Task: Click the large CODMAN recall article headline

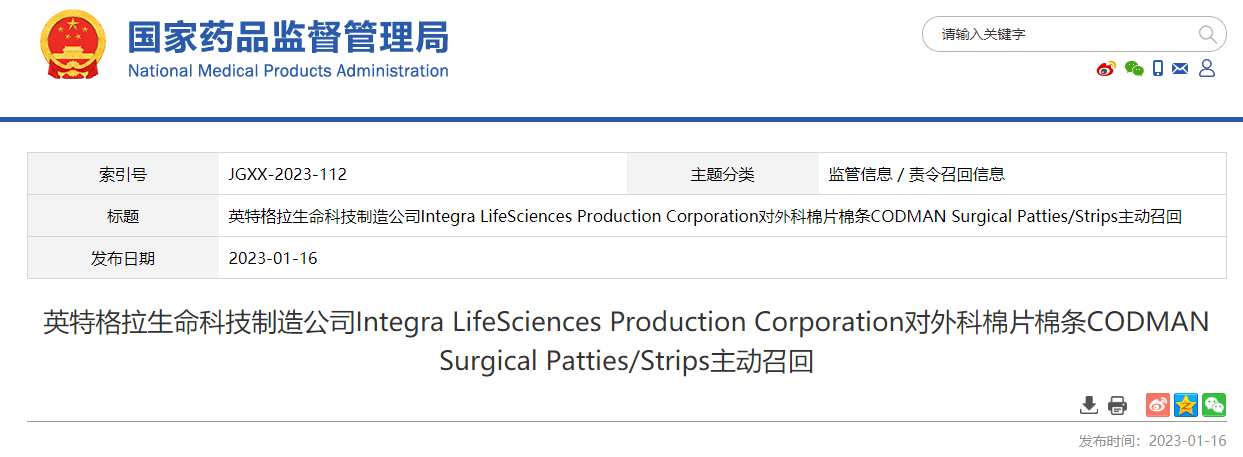Action: click(626, 341)
